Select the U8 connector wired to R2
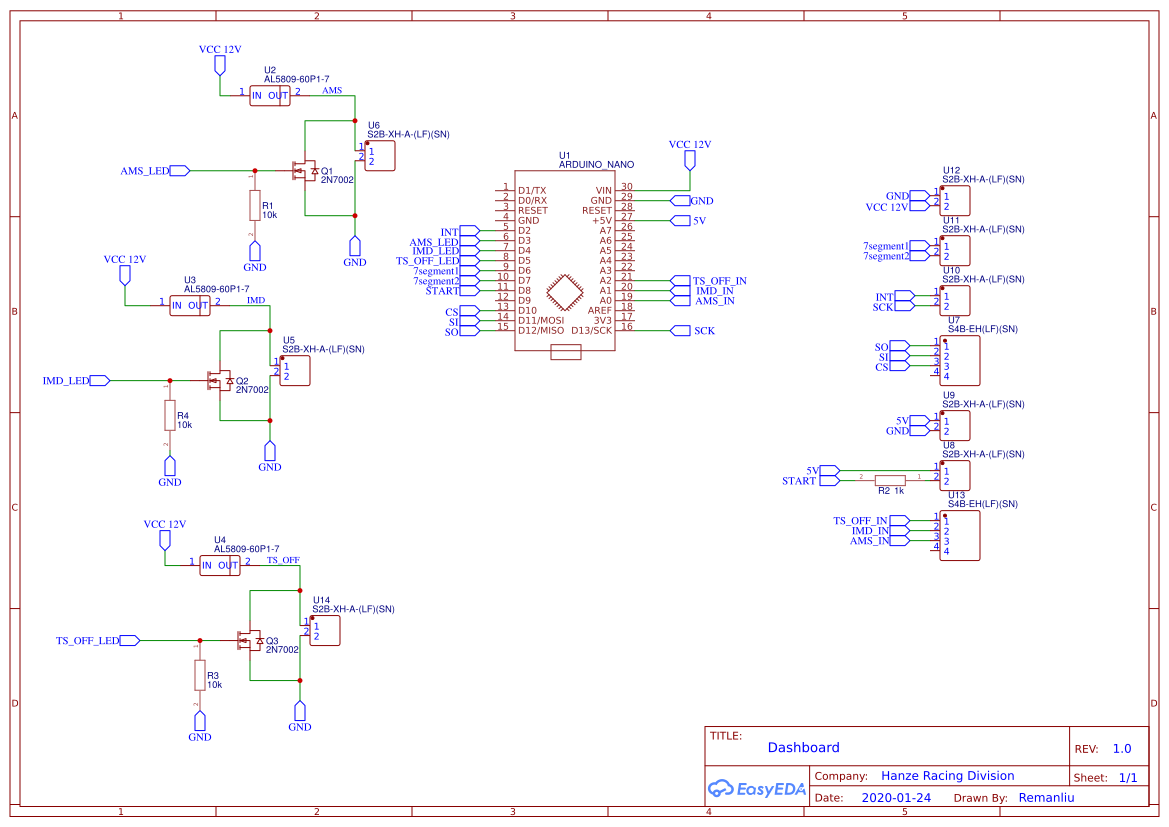The height and width of the screenshot is (827, 1169). pos(955,475)
